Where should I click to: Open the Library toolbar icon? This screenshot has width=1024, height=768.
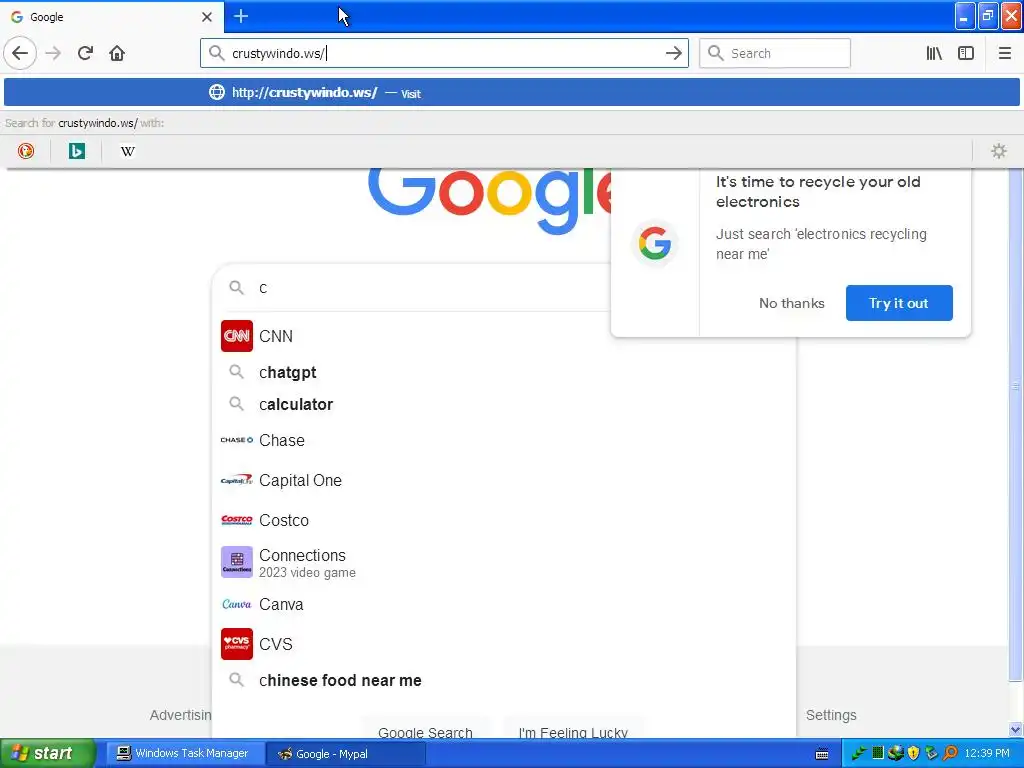[x=934, y=53]
